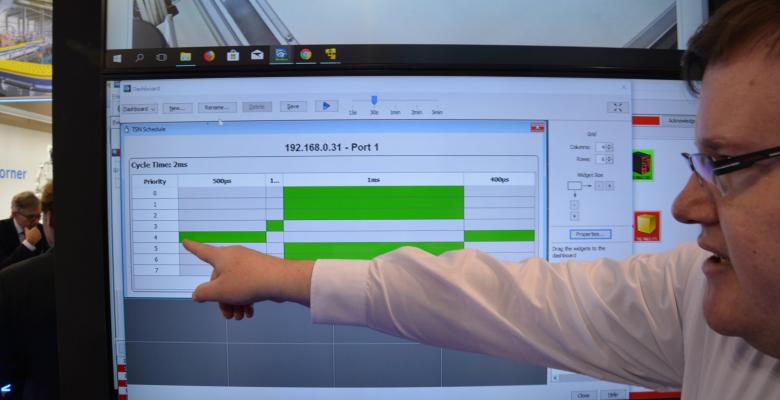Viewport: 780px width, 400px height.
Task: Open the Mail app from the taskbar
Action: click(x=257, y=55)
